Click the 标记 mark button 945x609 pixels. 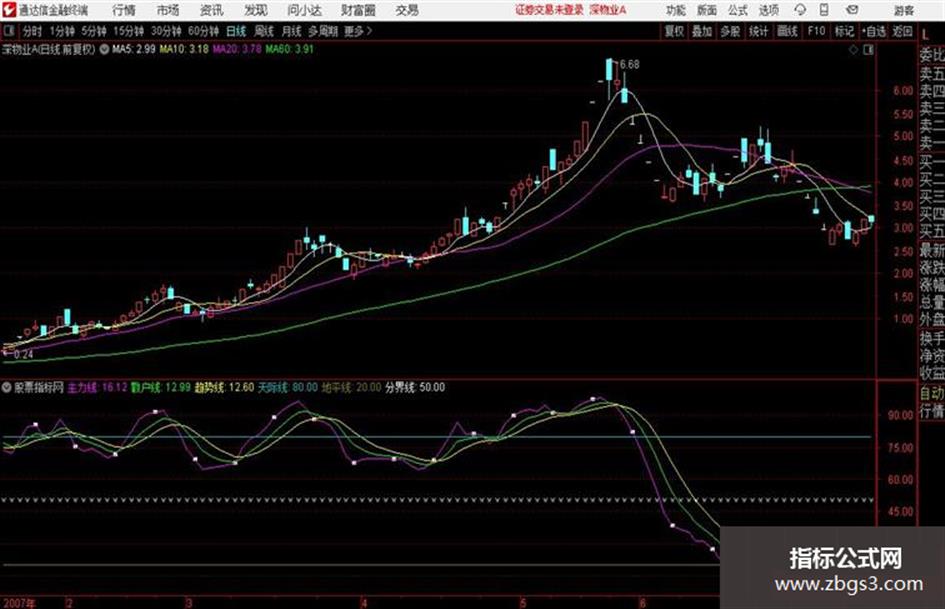(844, 31)
